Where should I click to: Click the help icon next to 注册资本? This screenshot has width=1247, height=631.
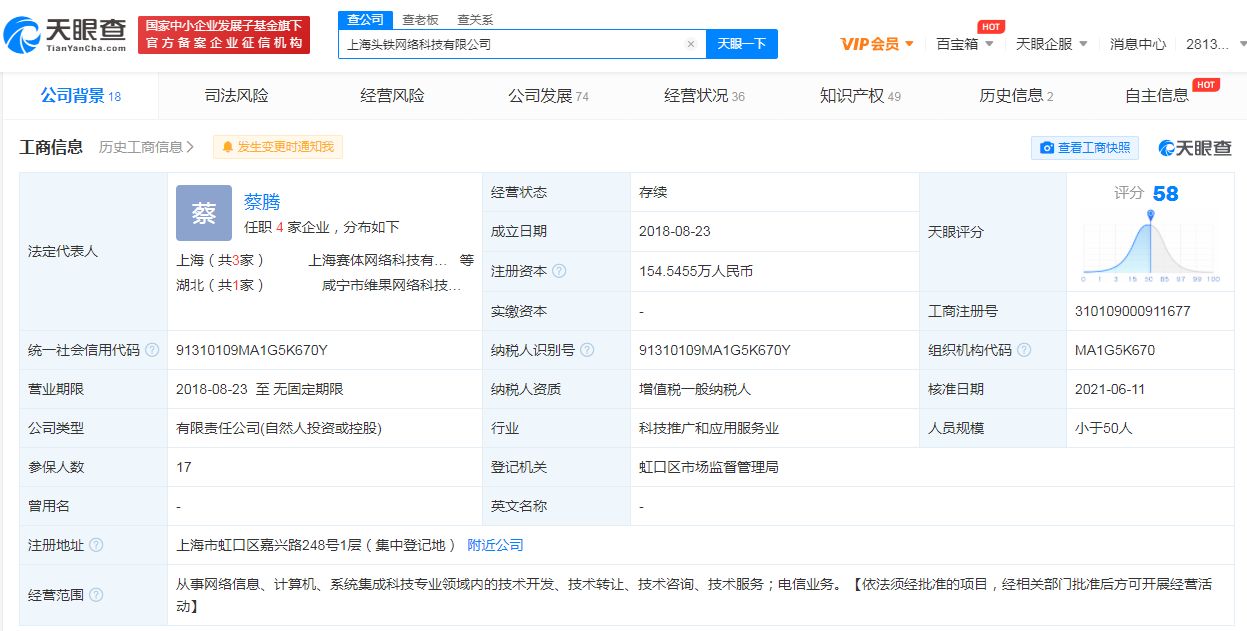coord(559,271)
